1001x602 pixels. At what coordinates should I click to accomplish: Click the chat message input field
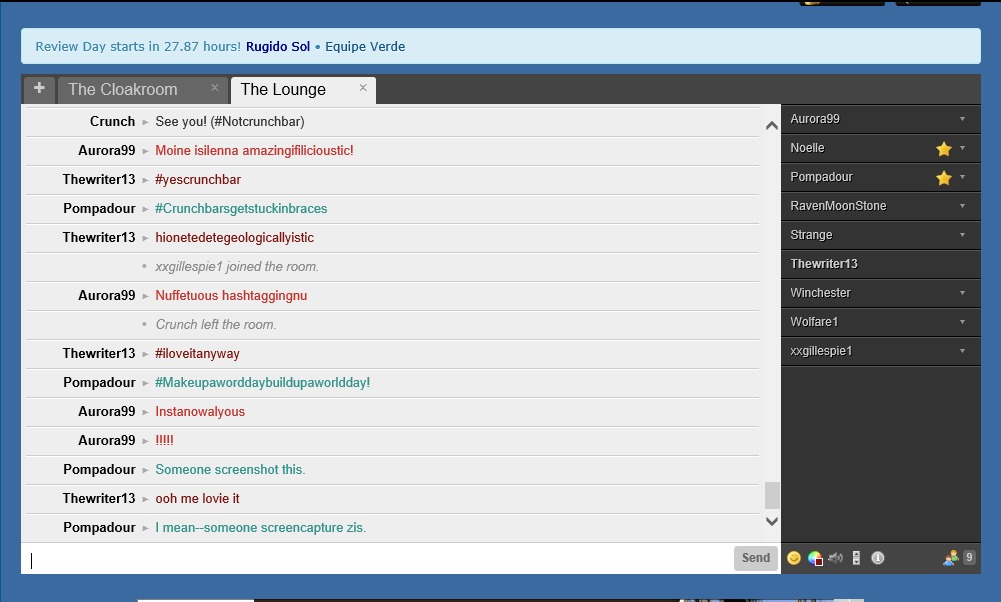(377, 559)
